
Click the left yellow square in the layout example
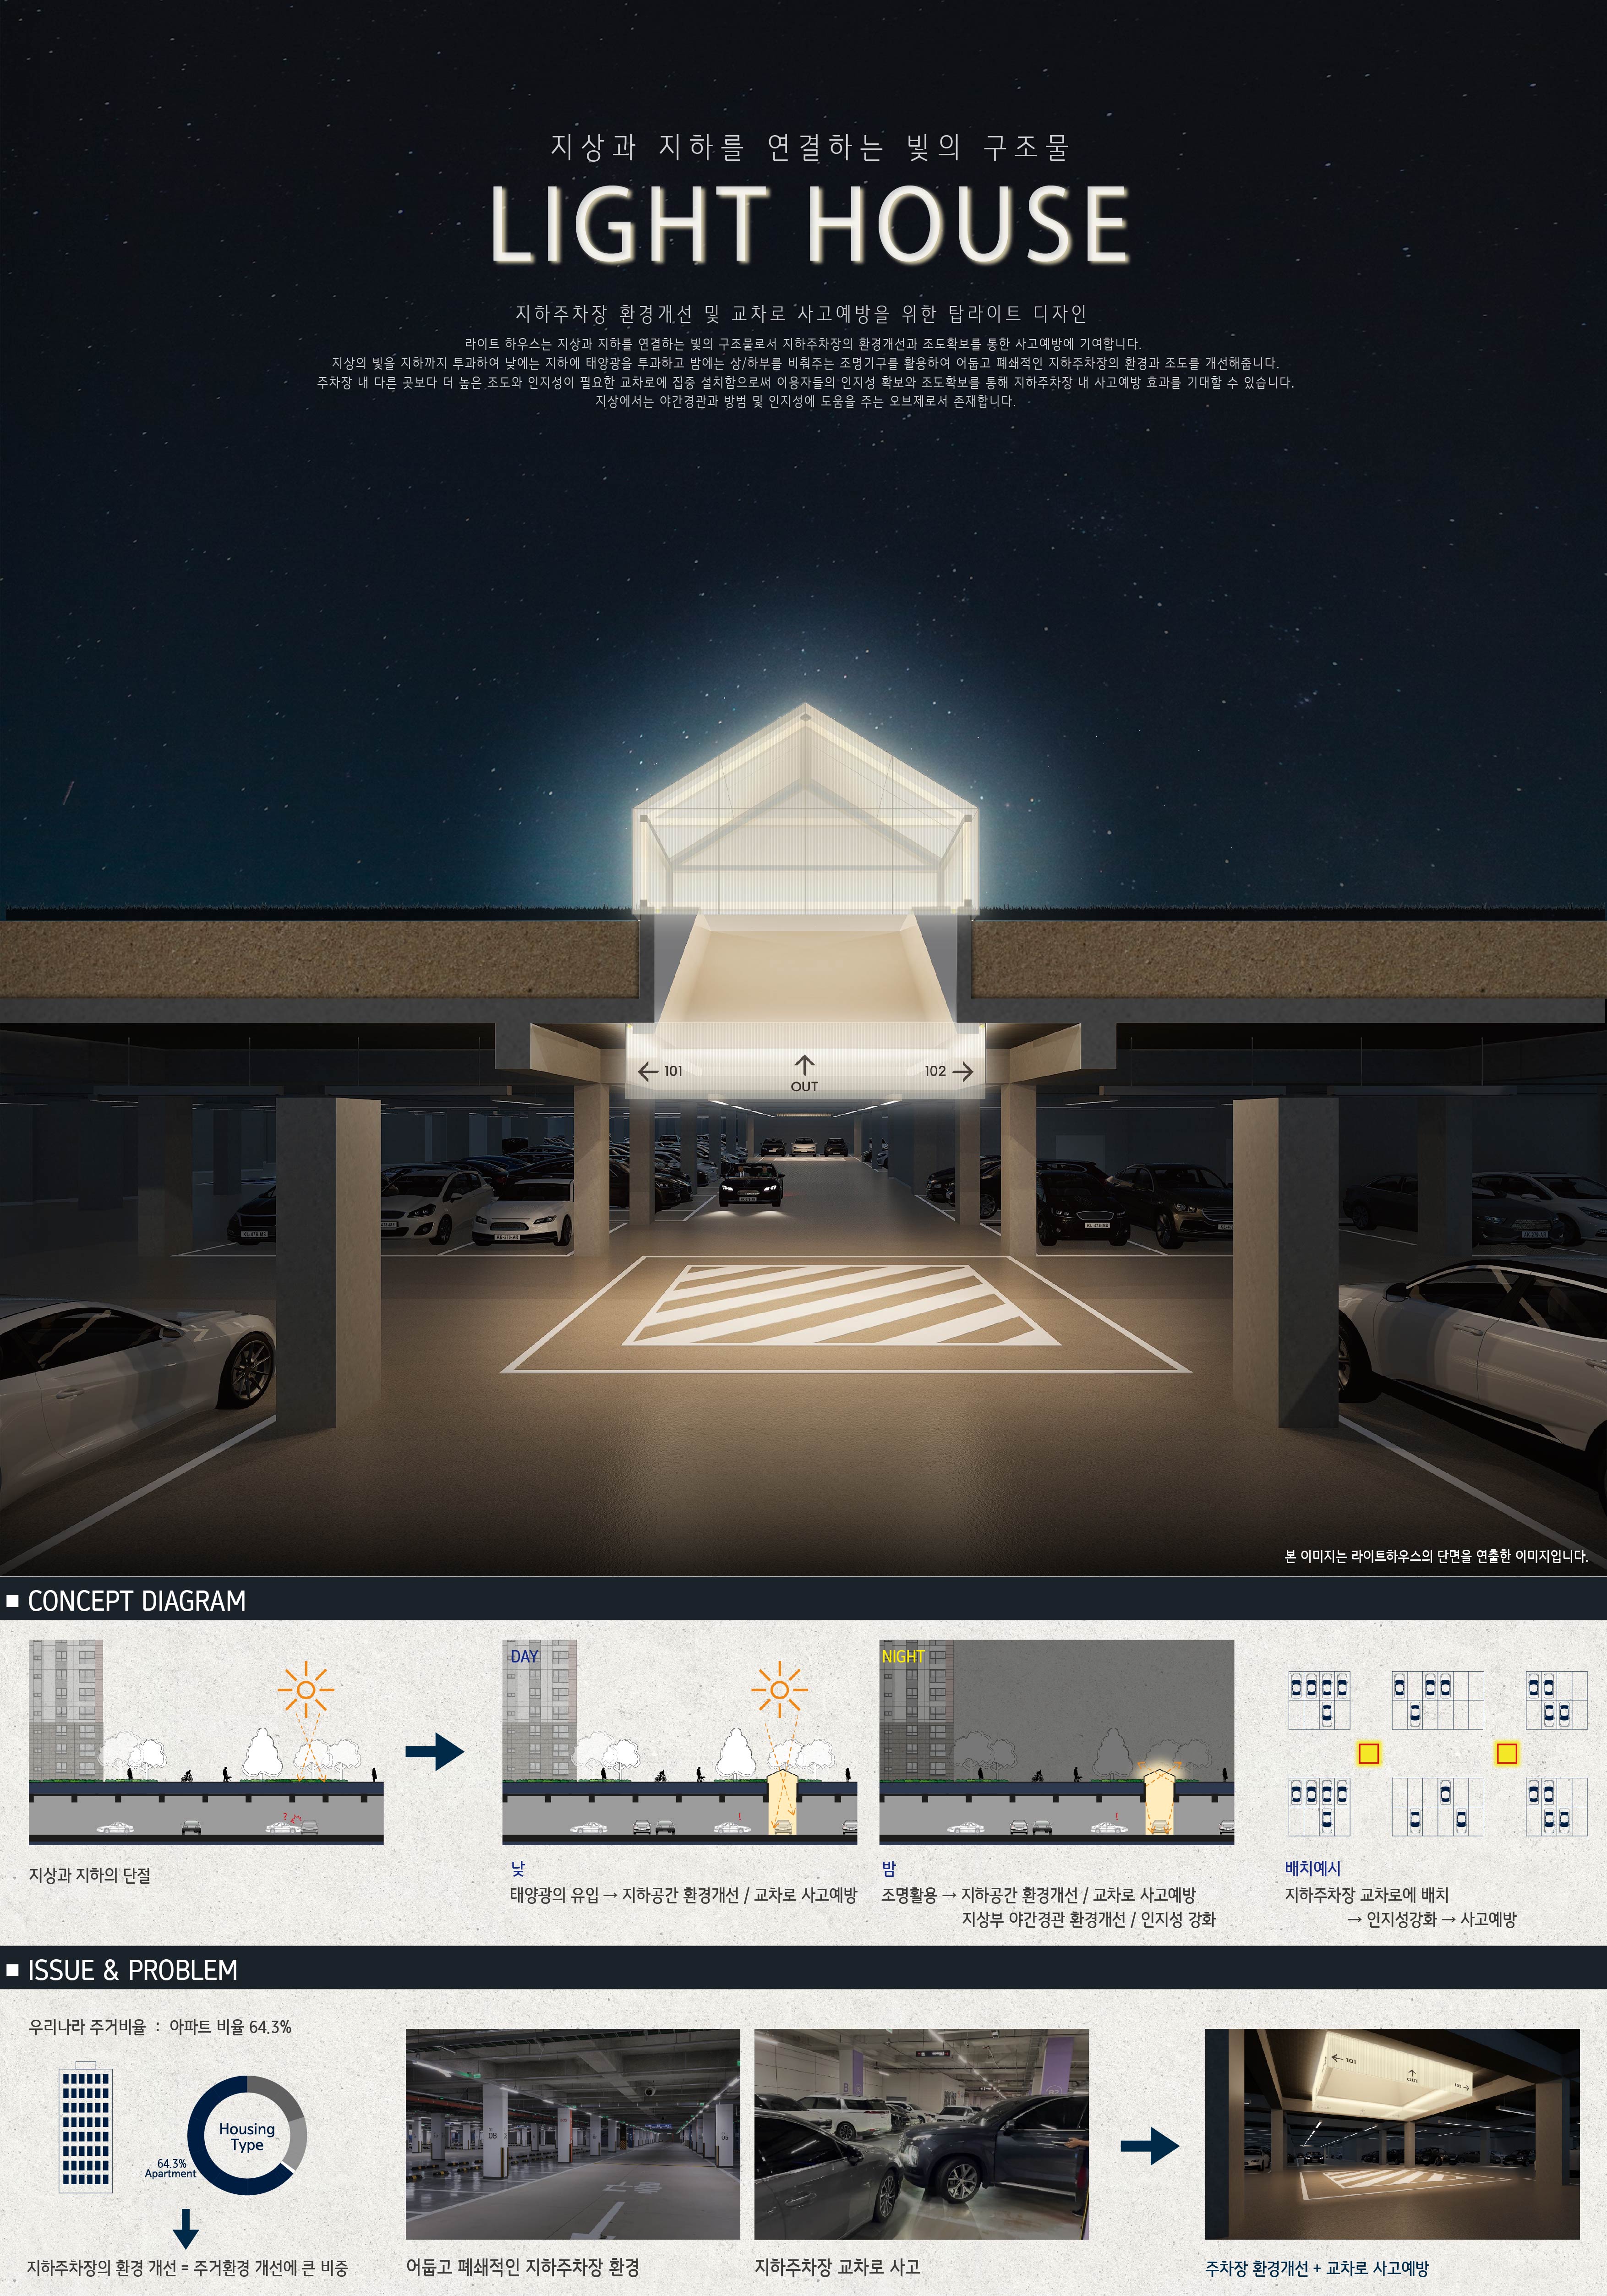(x=1368, y=1753)
